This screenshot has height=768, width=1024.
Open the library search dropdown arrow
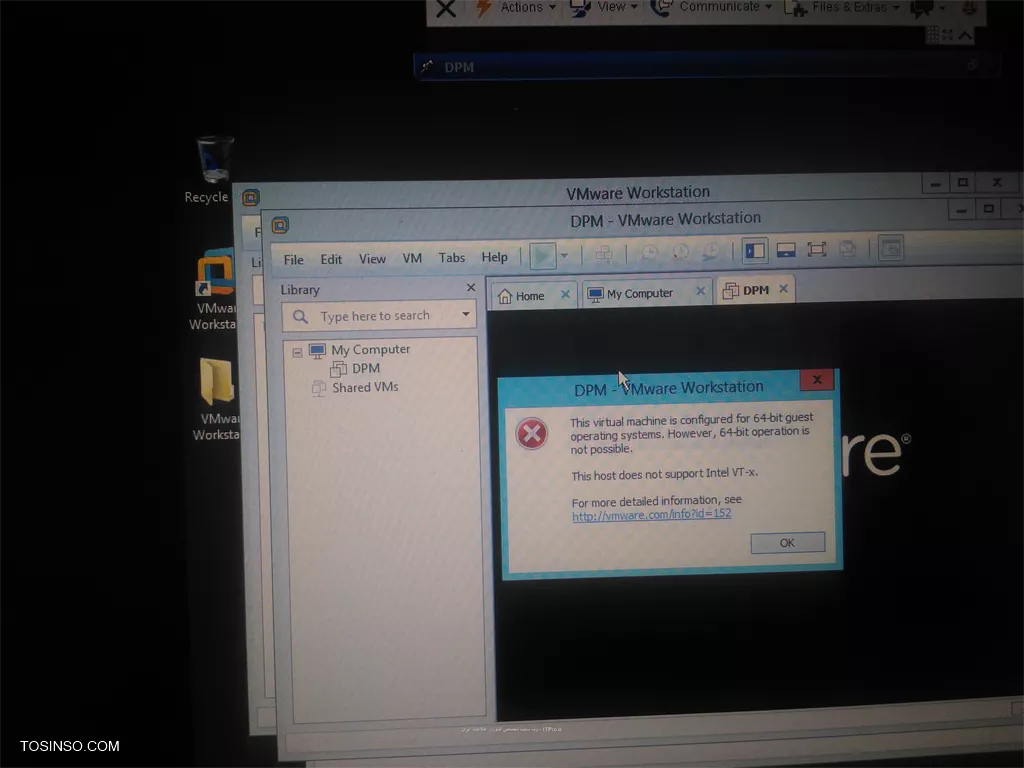[466, 314]
